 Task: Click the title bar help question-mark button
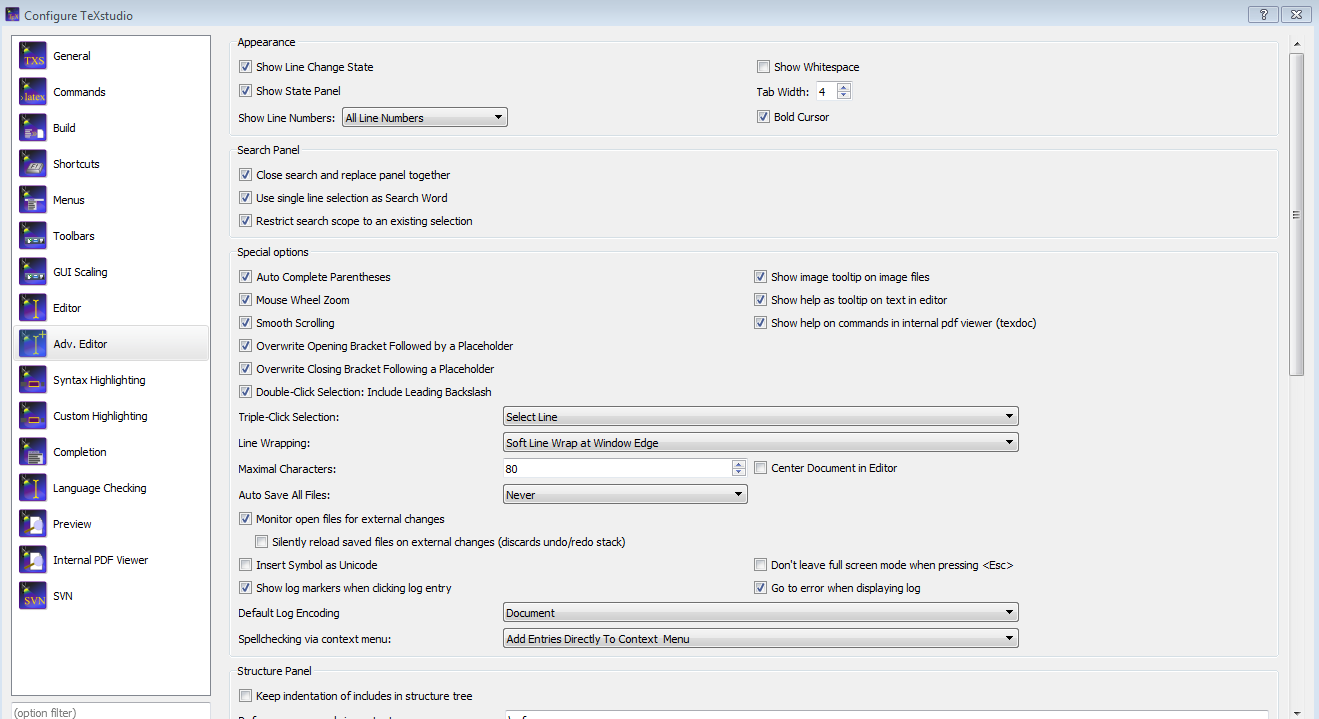tap(1263, 14)
